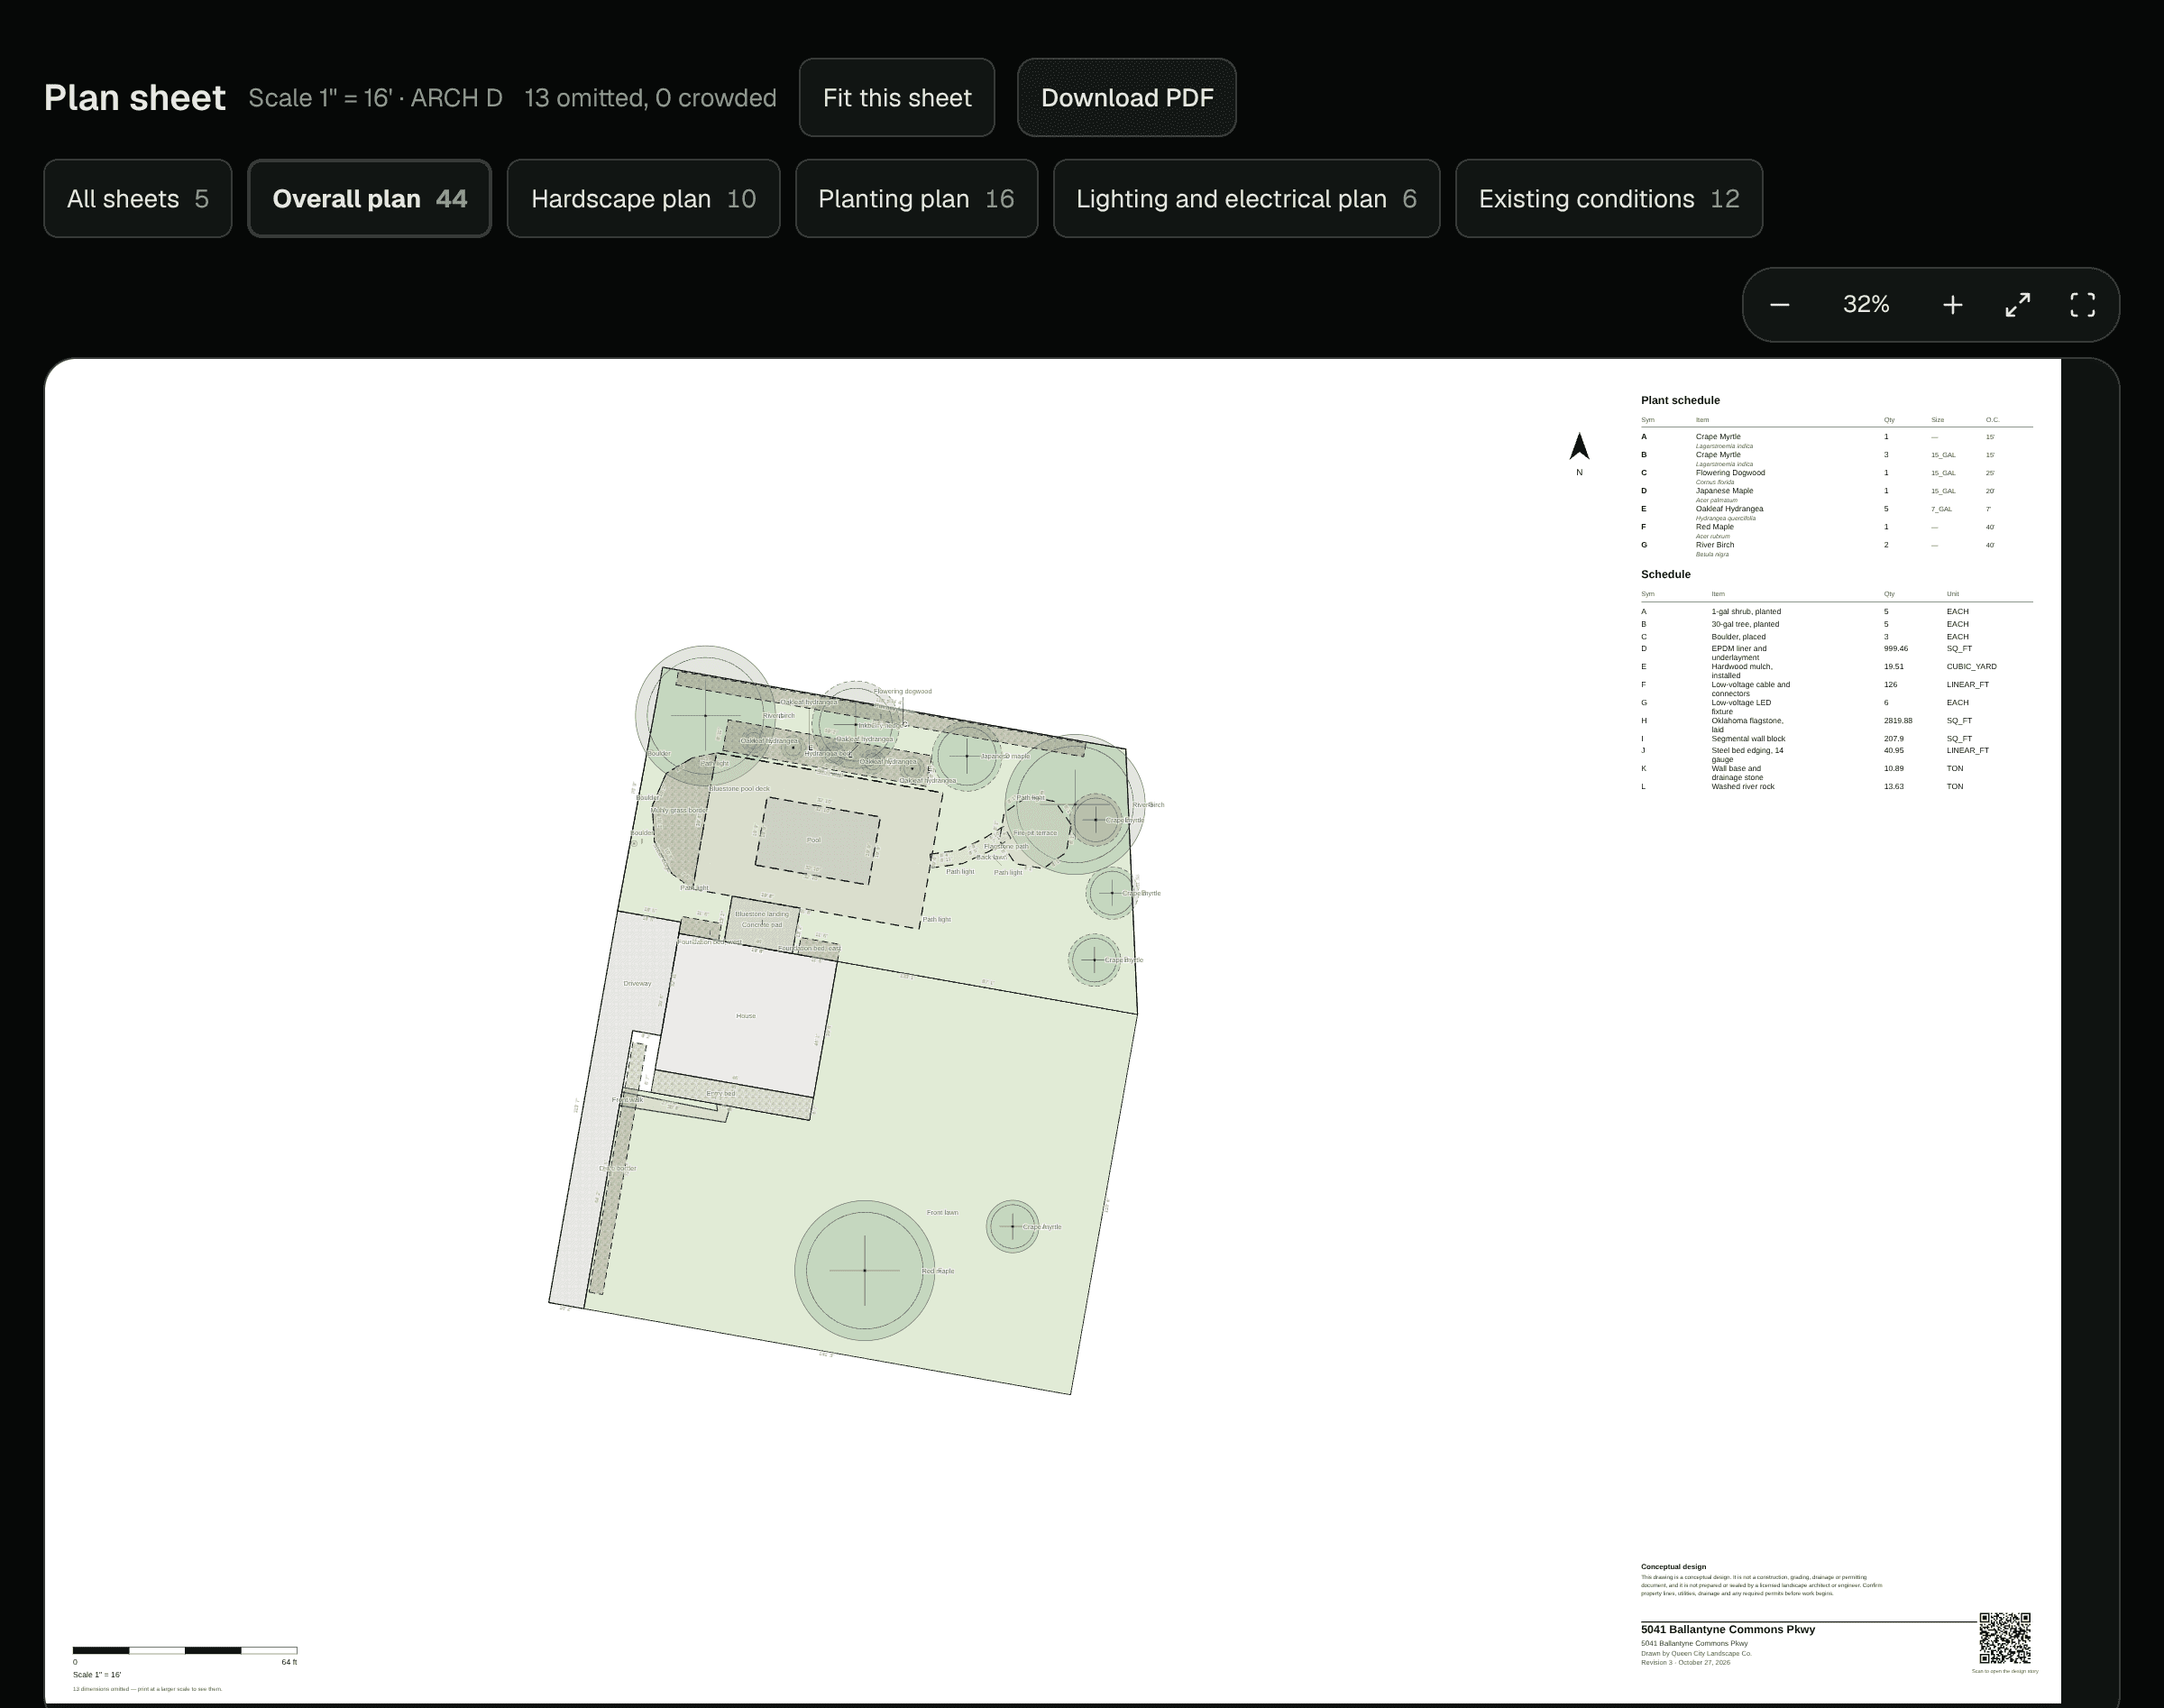Click the Plan sheet page heading
The height and width of the screenshot is (1708, 2164).
pos(135,98)
